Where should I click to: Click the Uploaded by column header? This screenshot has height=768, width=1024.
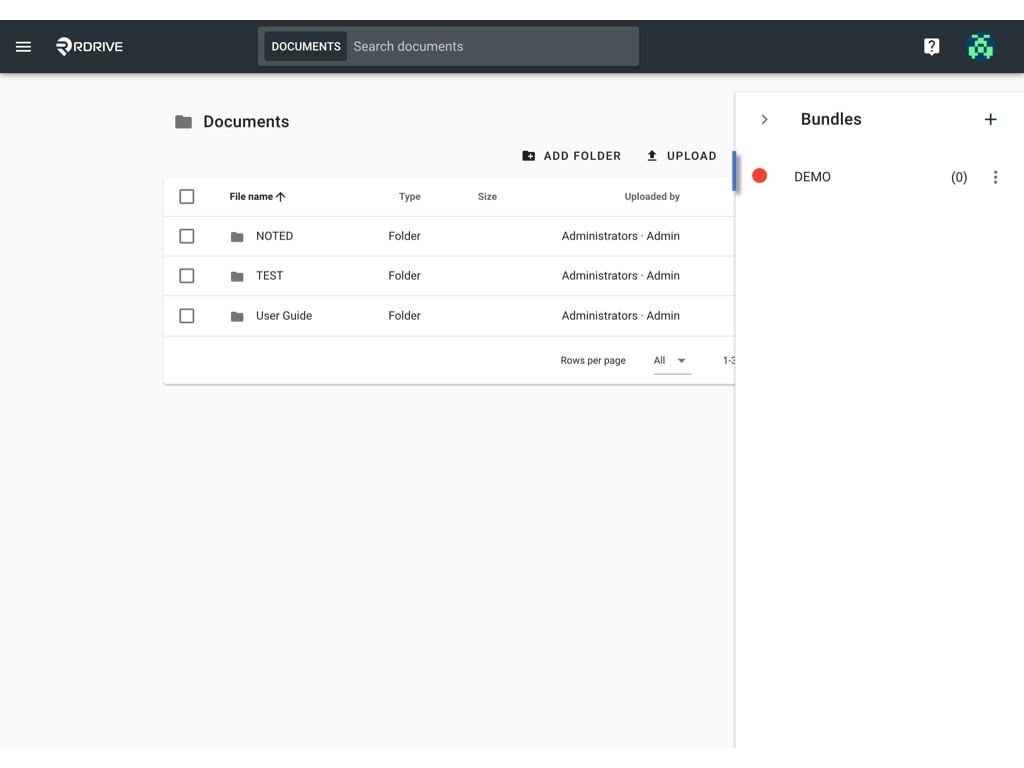pos(652,197)
